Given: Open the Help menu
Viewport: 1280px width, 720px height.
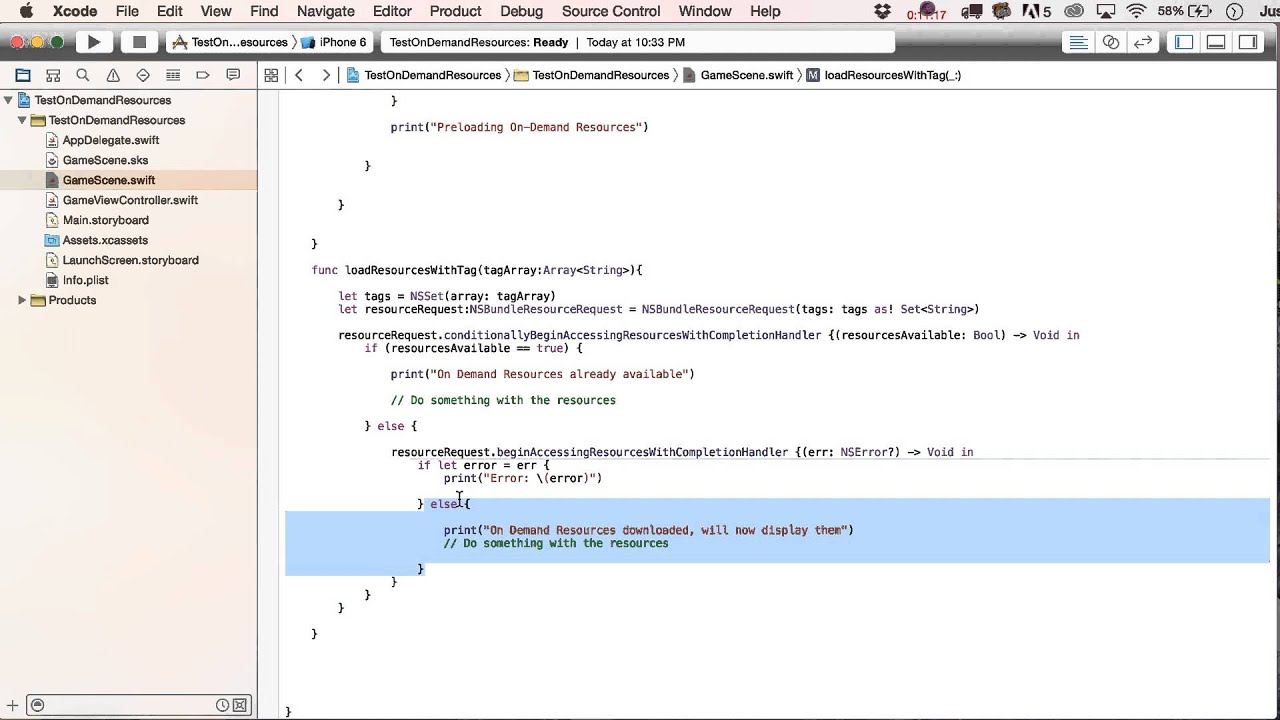Looking at the screenshot, I should (x=765, y=11).
